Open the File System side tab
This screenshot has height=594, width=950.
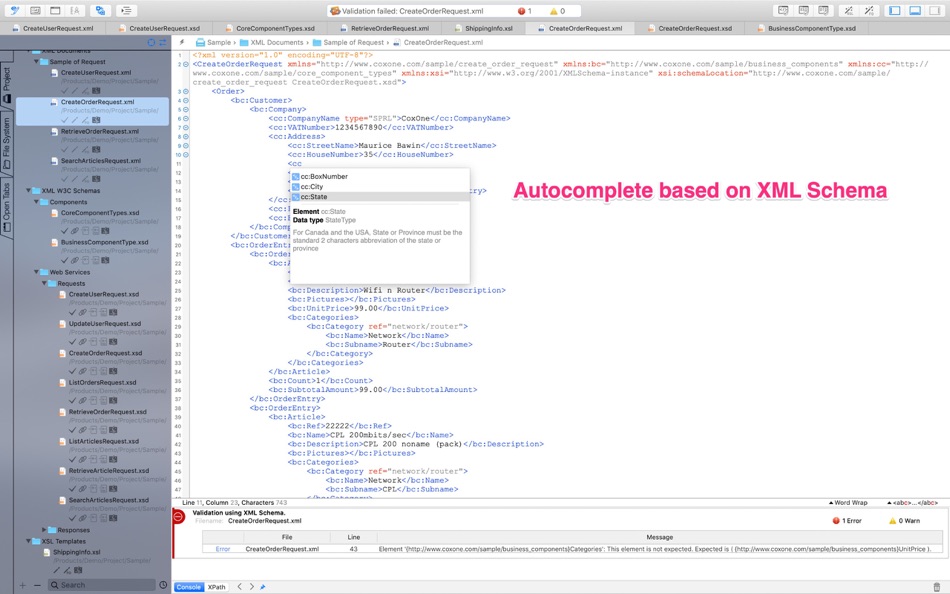pos(7,144)
